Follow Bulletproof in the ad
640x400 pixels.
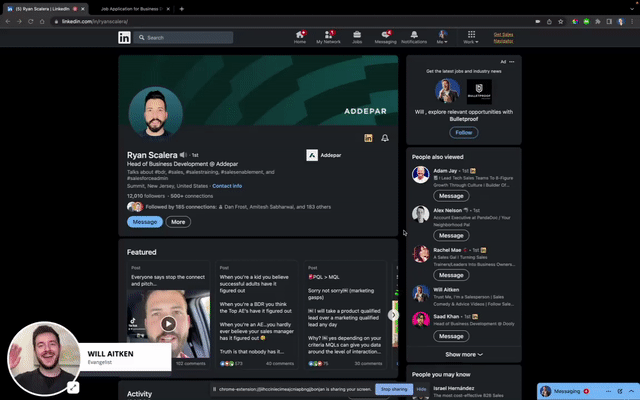464,132
